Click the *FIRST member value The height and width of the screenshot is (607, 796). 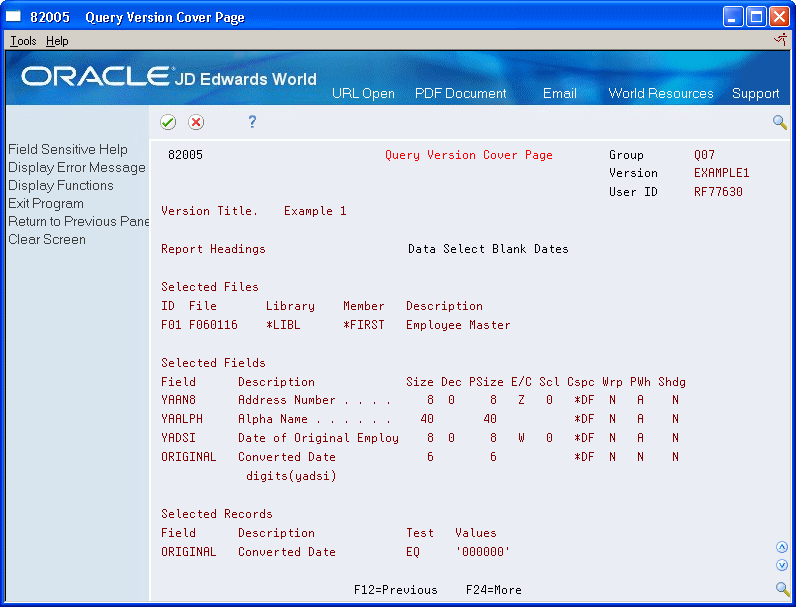click(363, 325)
